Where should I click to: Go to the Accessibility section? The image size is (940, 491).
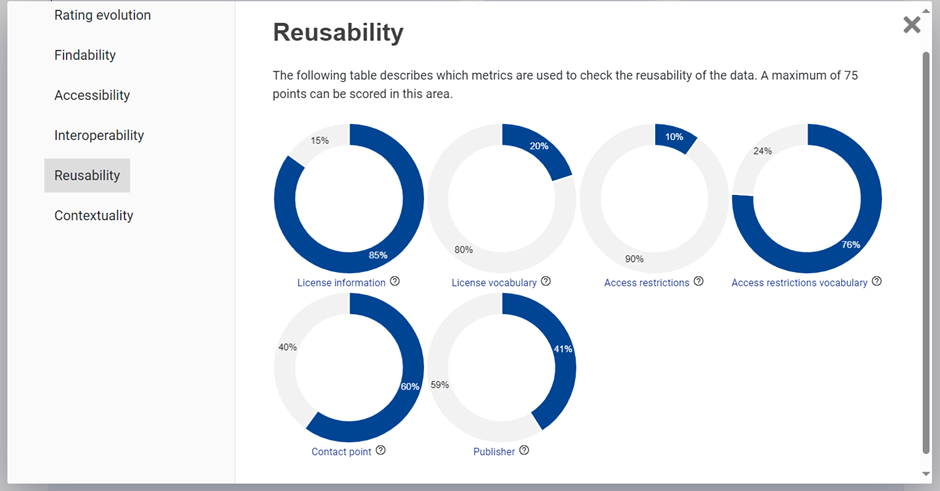pos(92,95)
